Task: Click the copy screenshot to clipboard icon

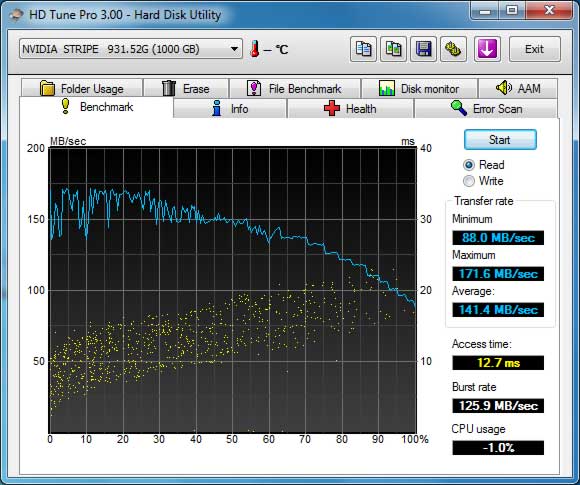Action: (x=393, y=49)
